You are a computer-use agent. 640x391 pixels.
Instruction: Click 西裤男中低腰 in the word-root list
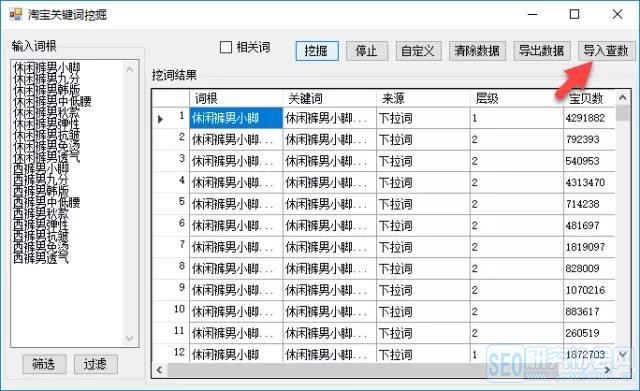click(47, 202)
